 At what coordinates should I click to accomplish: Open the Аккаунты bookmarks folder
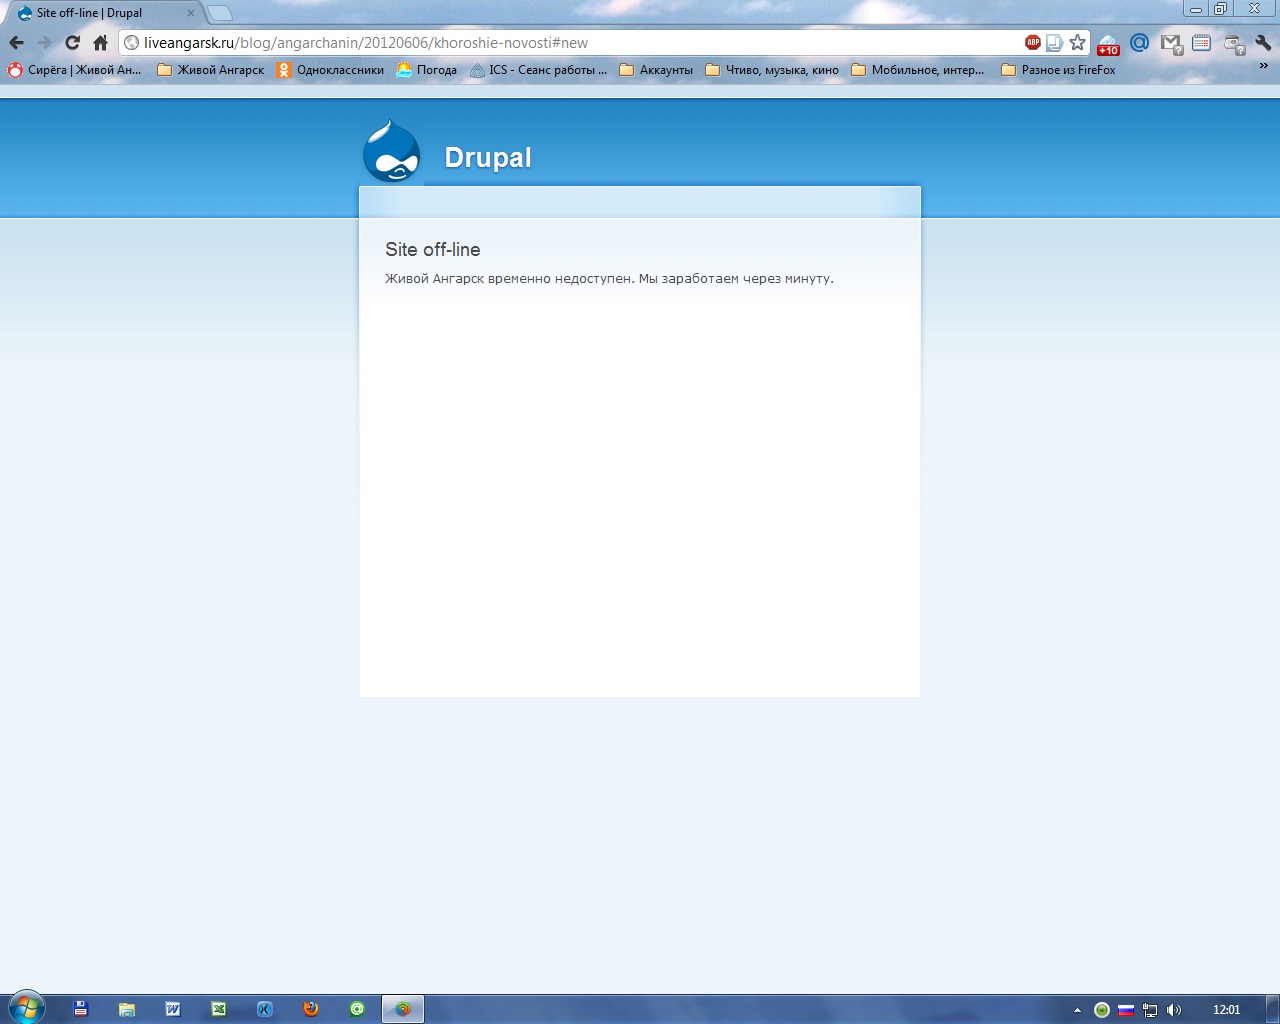(656, 70)
